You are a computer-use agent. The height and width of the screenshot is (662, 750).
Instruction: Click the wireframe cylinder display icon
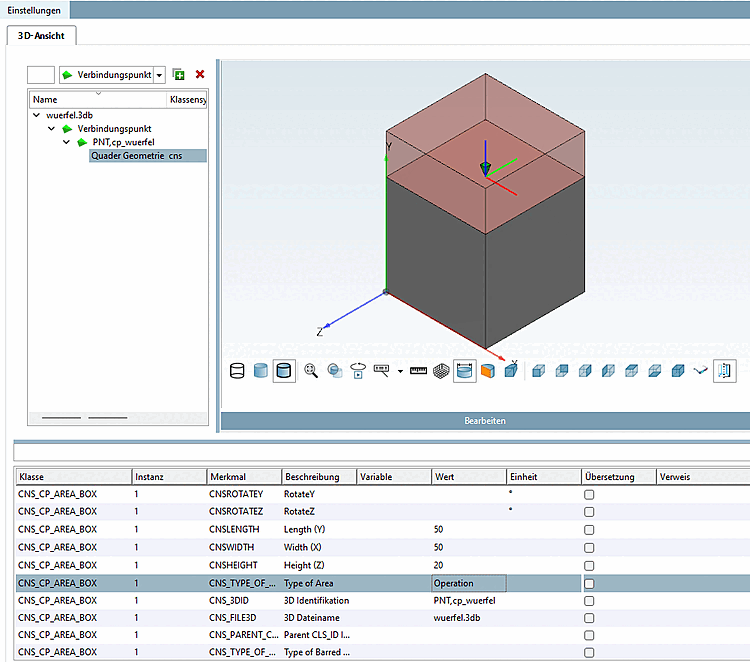click(237, 371)
